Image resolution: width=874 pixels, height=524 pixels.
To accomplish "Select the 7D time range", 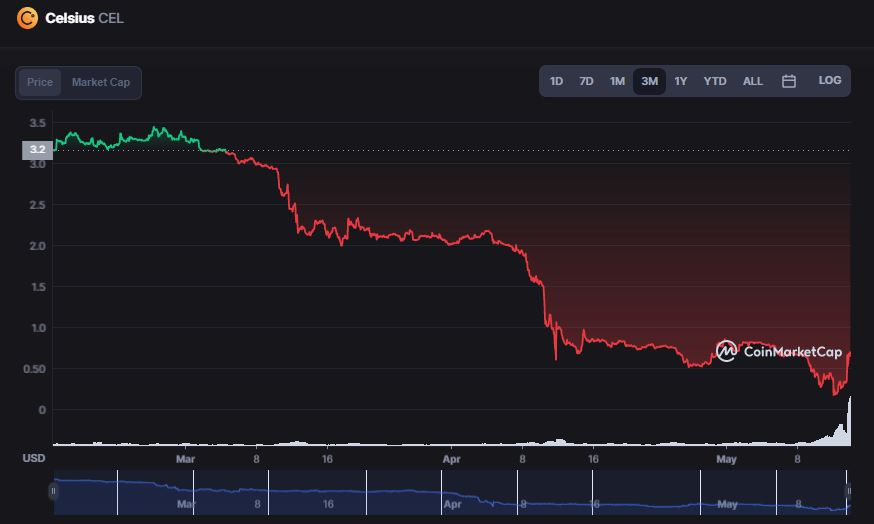I will (586, 81).
